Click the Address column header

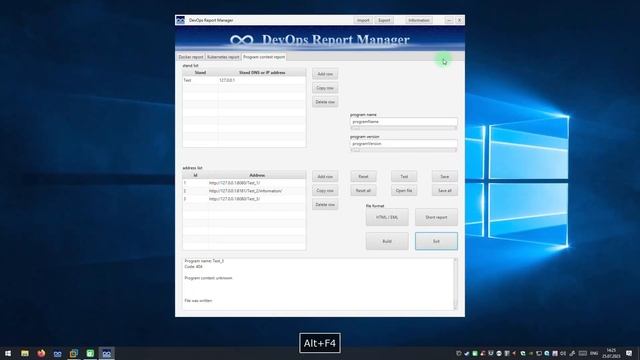pos(257,175)
